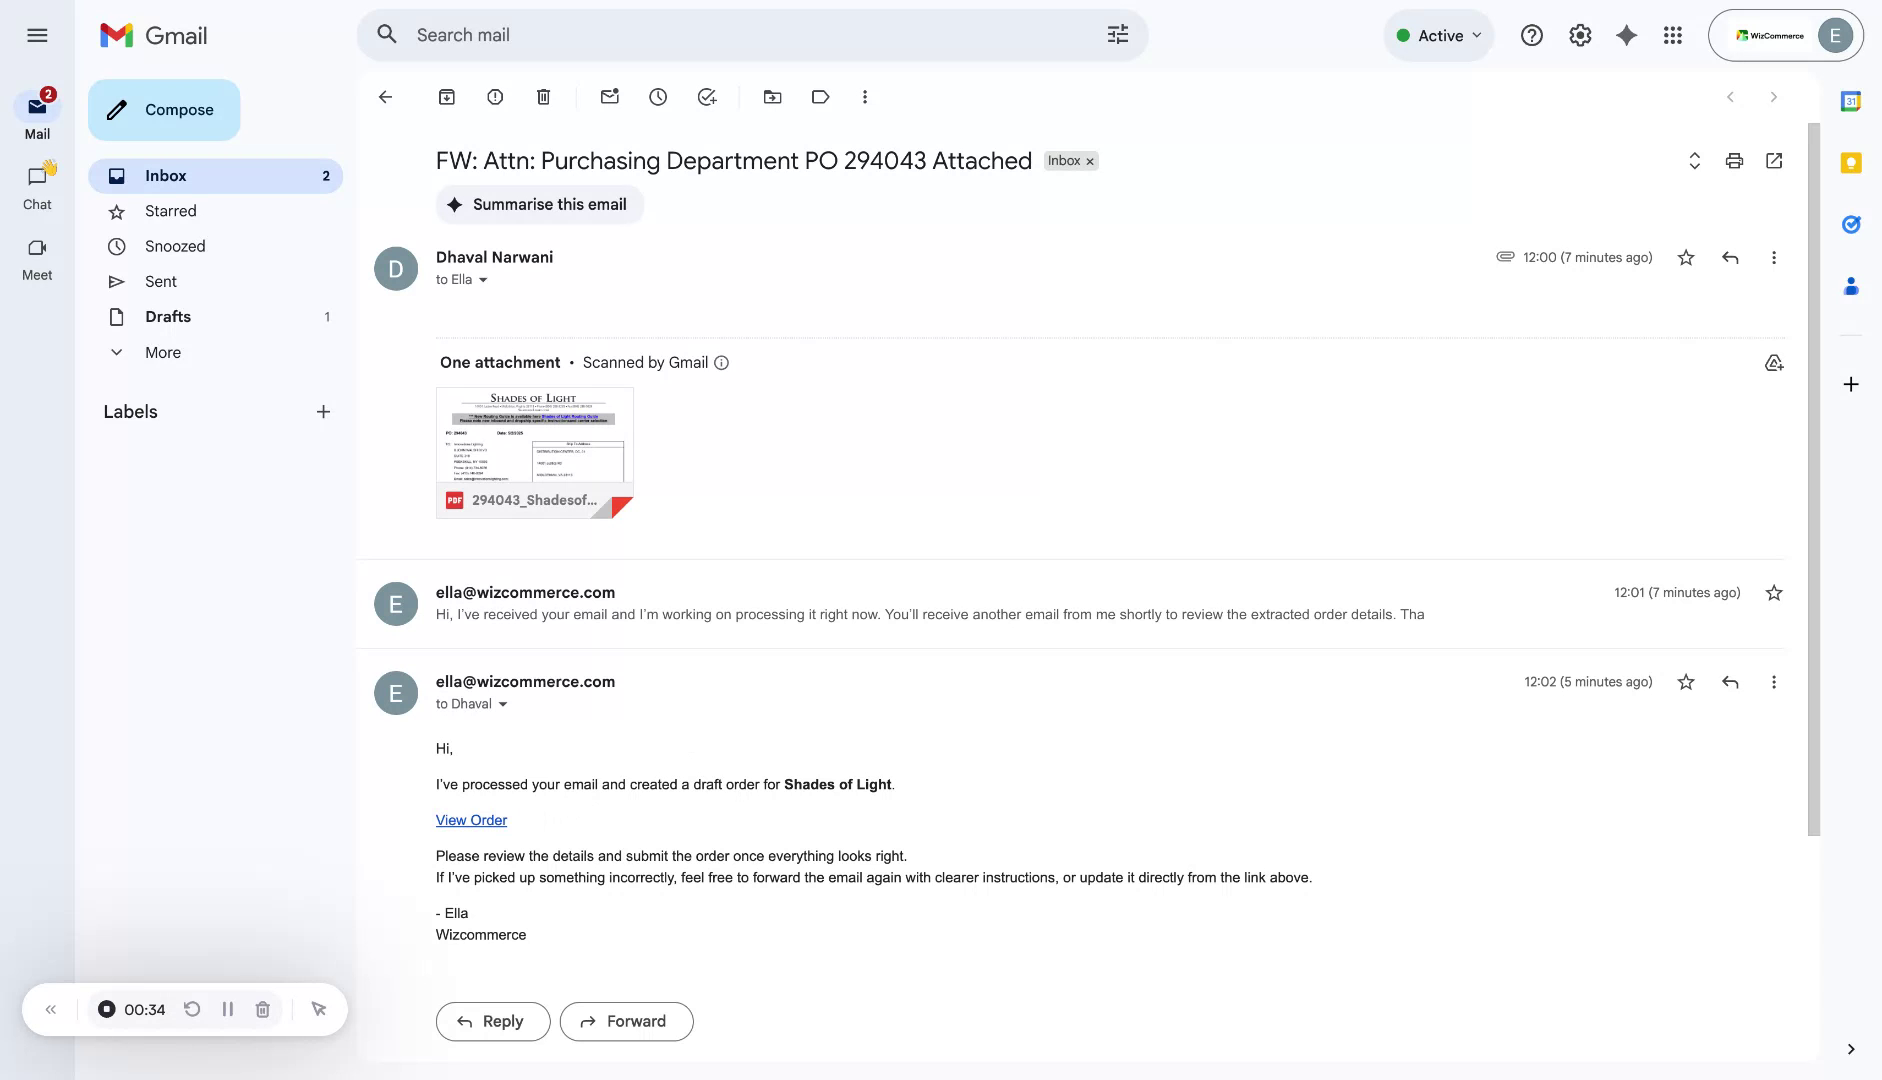
Task: Snooze this email
Action: pyautogui.click(x=657, y=96)
